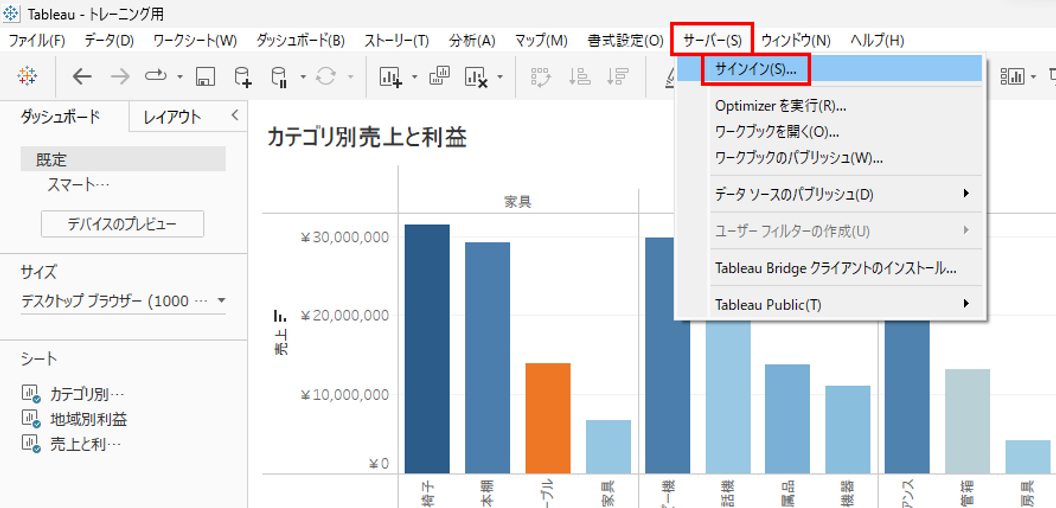Image resolution: width=1056 pixels, height=508 pixels.
Task: Click the Sort Descending icon
Action: click(x=618, y=77)
